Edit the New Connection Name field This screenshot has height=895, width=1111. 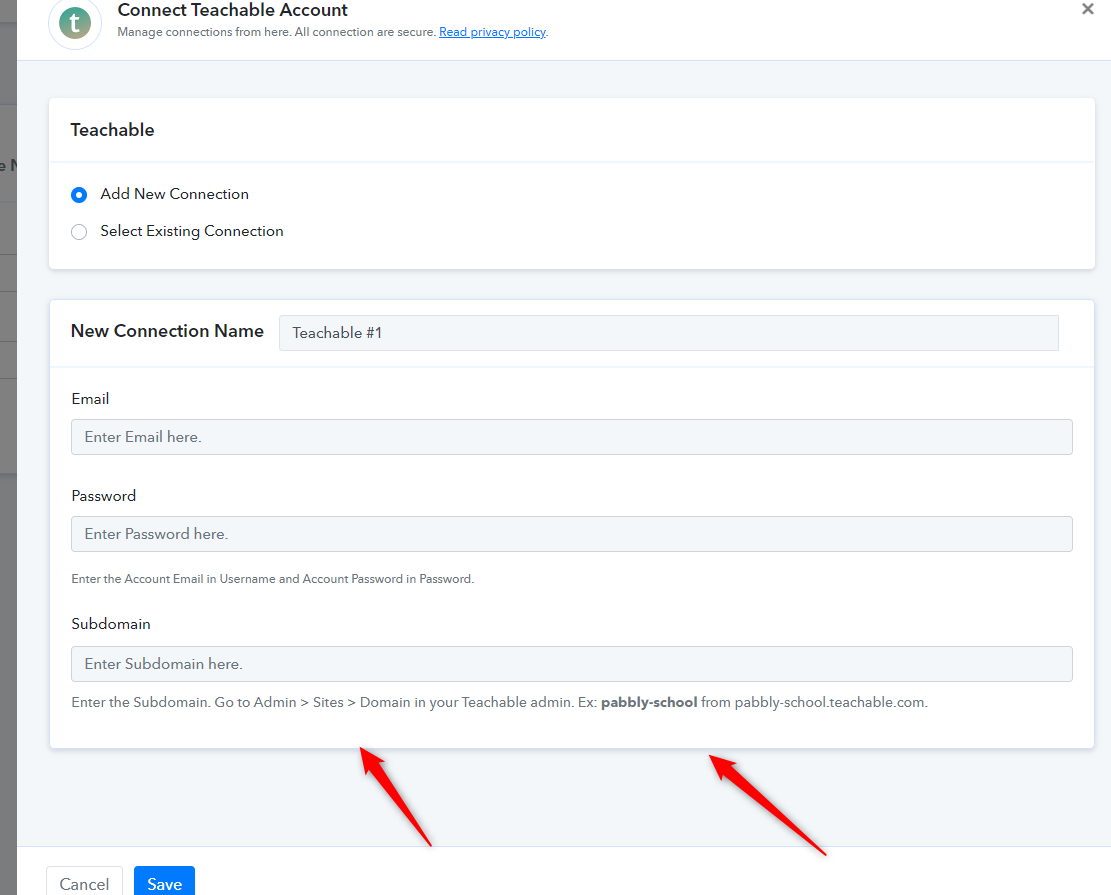tap(668, 333)
